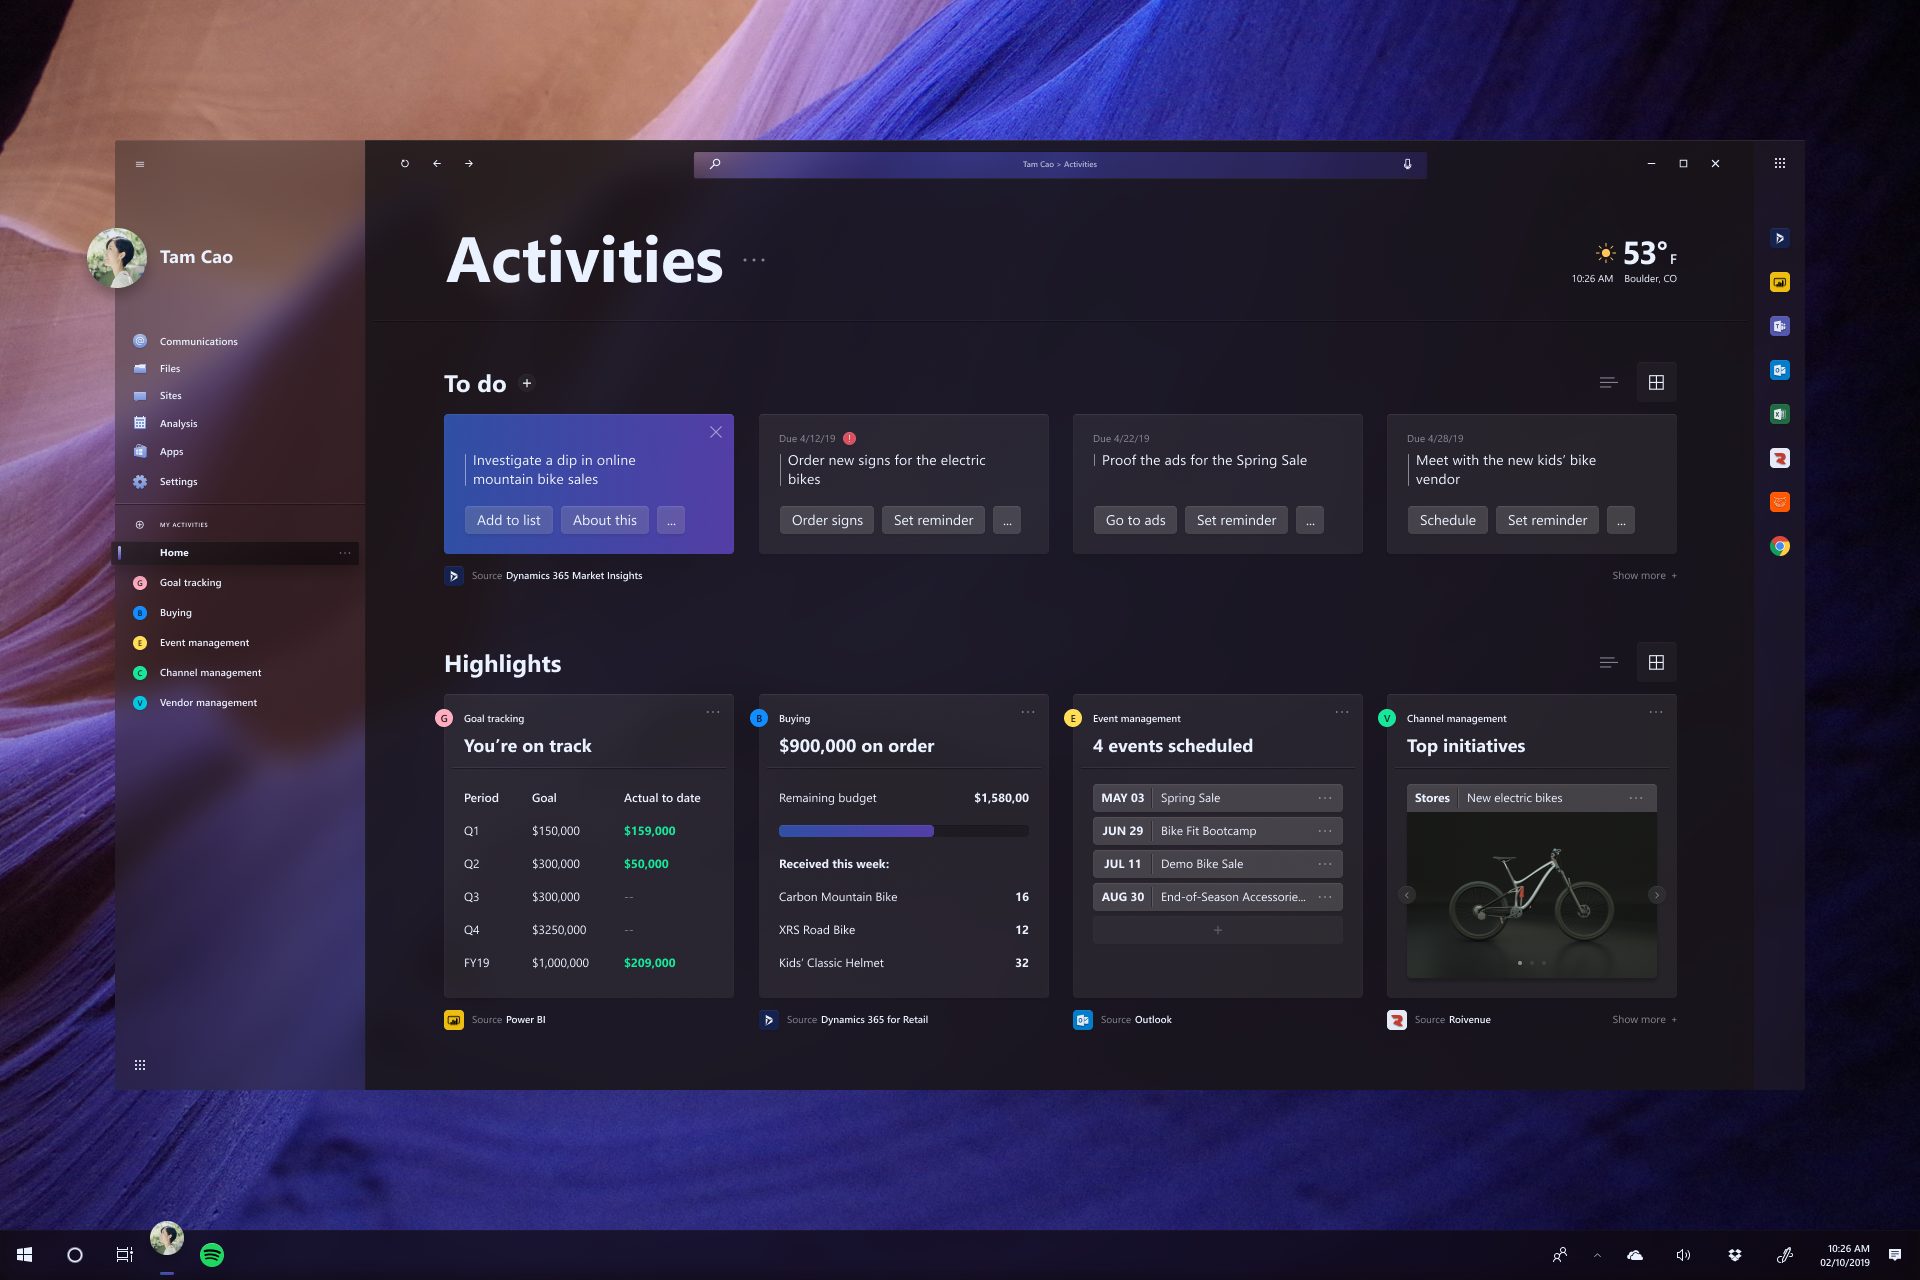1920x1280 pixels.
Task: Click the refresh icon in the top bar
Action: pos(405,163)
